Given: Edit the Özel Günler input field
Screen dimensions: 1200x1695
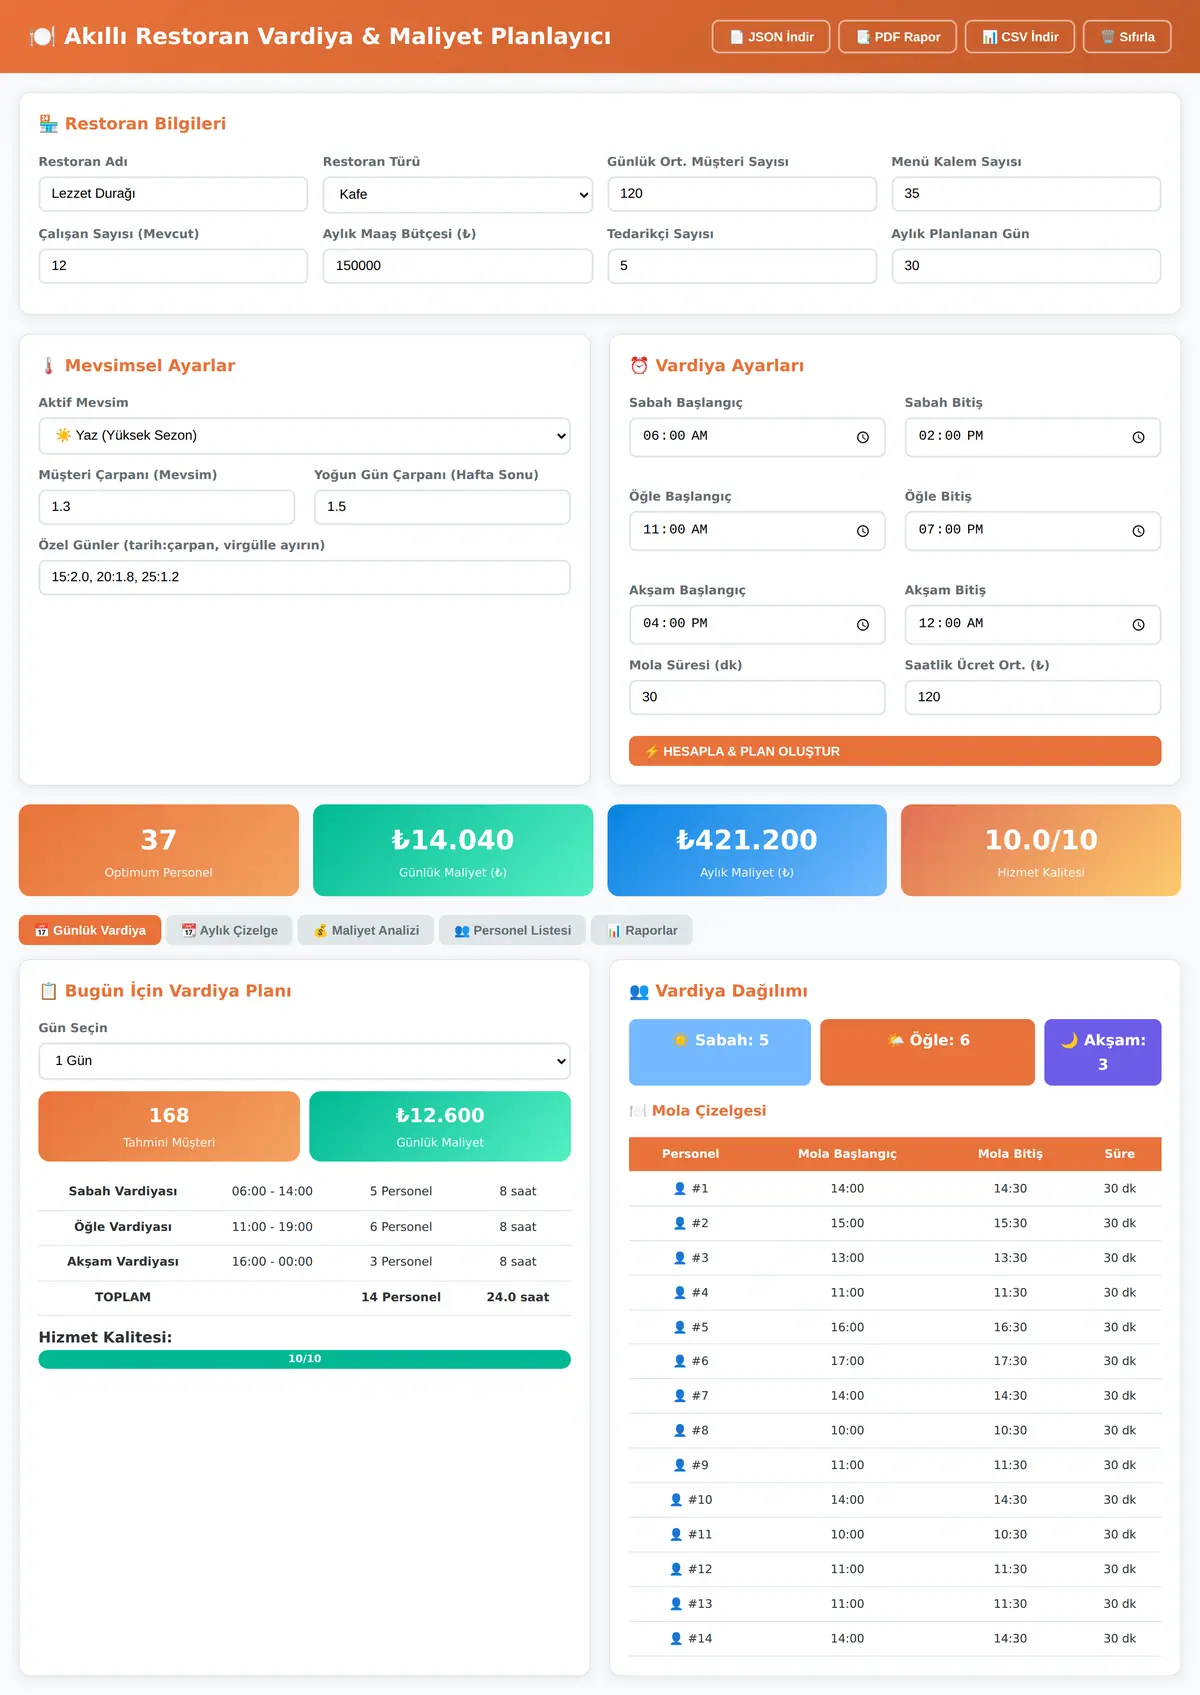Looking at the screenshot, I should pos(305,577).
